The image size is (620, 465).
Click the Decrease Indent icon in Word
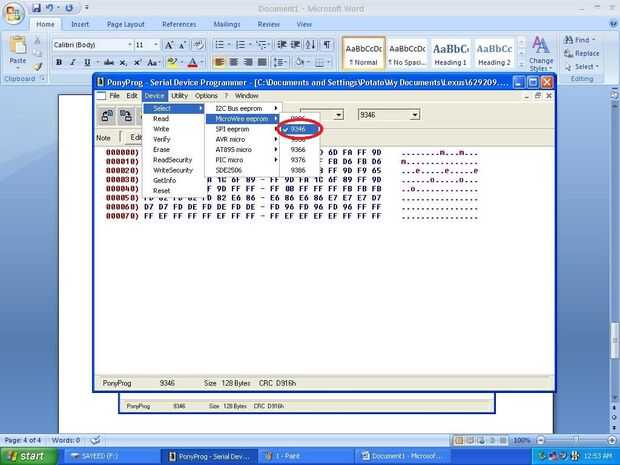coord(282,45)
